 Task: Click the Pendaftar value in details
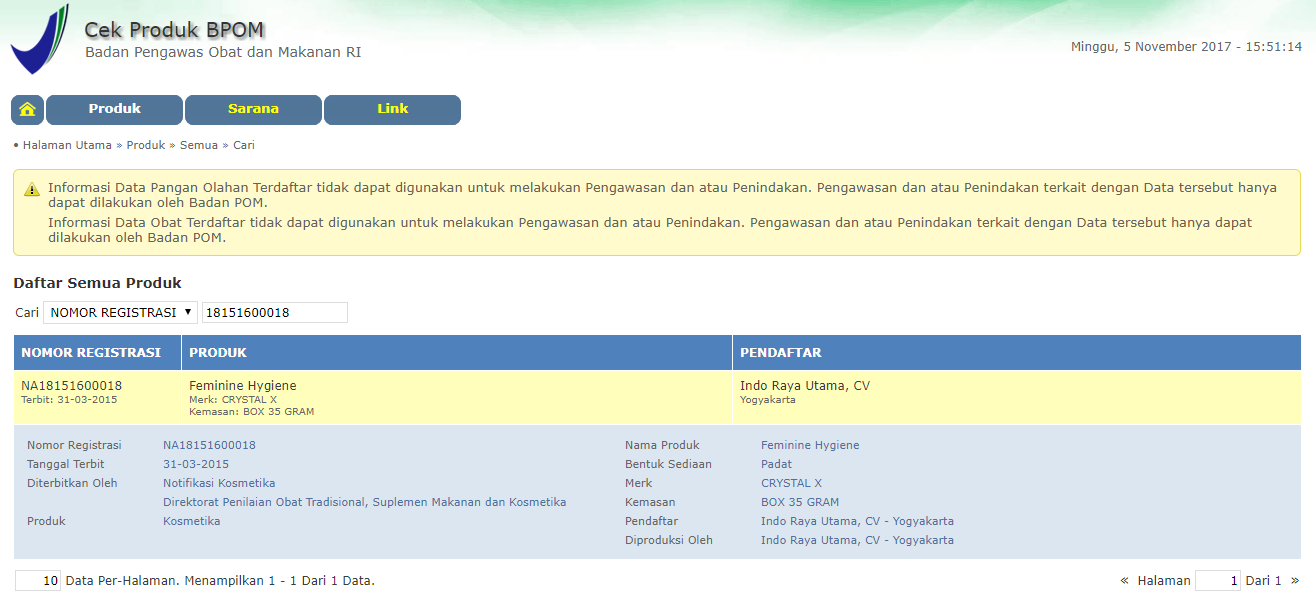coord(857,521)
